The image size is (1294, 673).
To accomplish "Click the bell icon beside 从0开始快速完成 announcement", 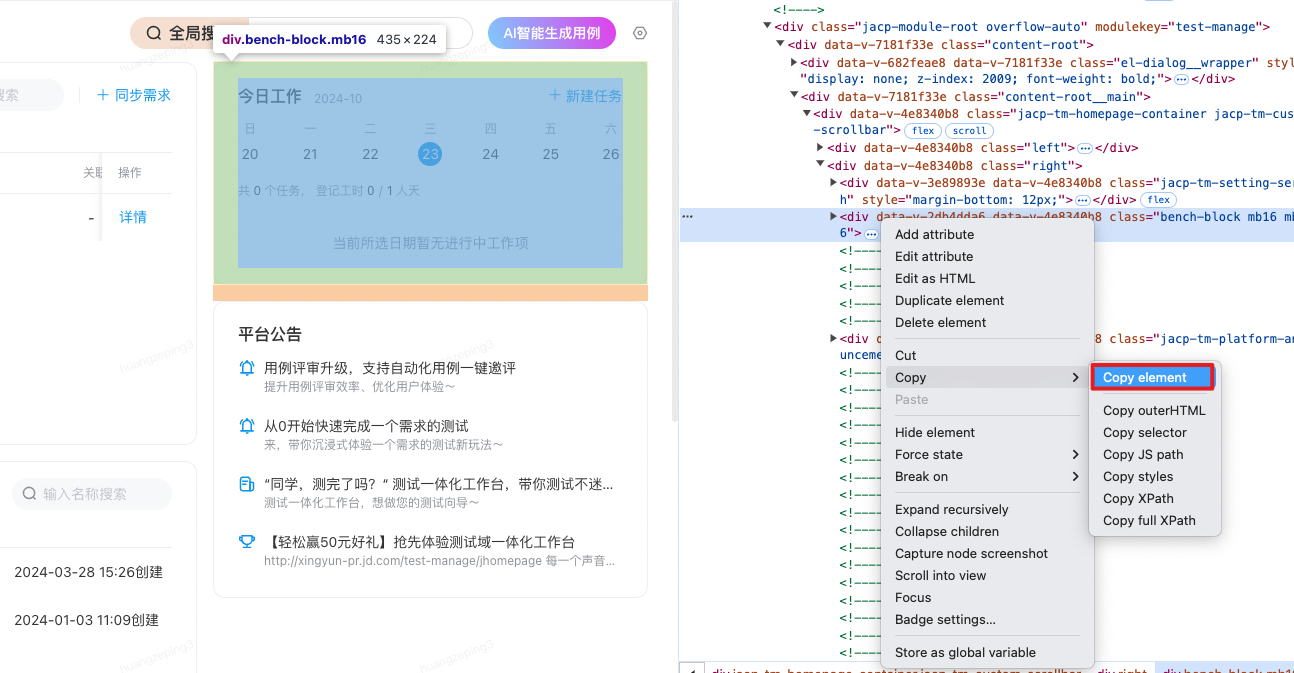I will coord(247,426).
